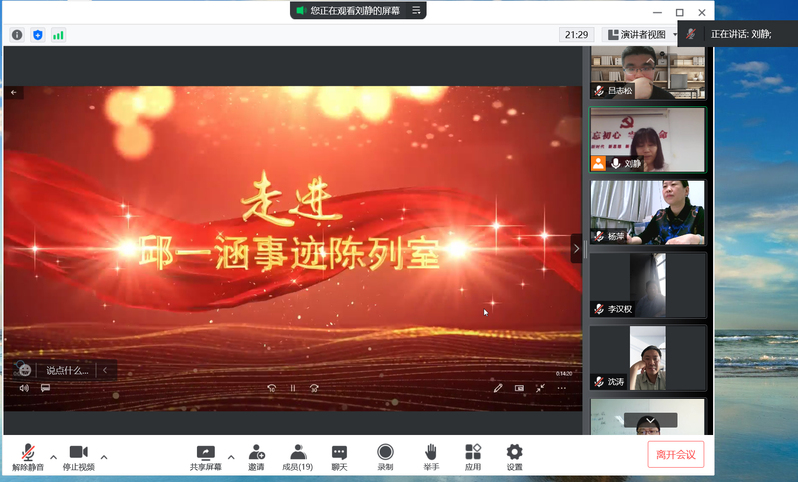Image resolution: width=798 pixels, height=482 pixels.
Task: Open the 应用 apps menu
Action: pyautogui.click(x=473, y=452)
